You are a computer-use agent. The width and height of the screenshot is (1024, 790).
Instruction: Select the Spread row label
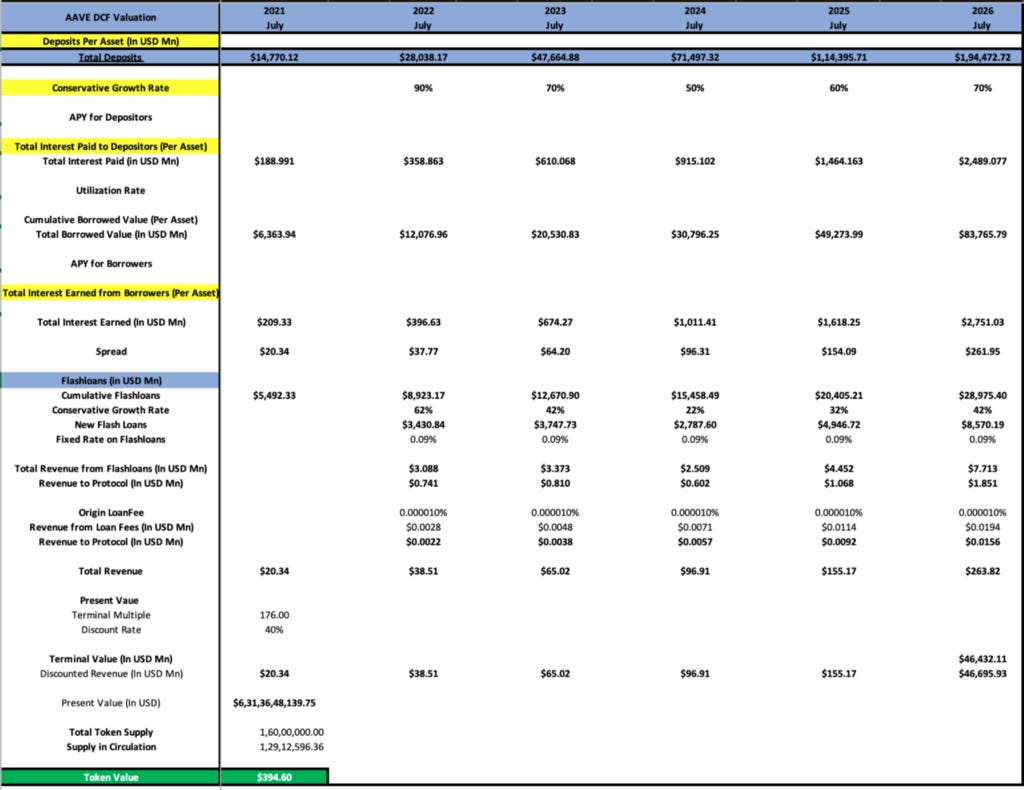pyautogui.click(x=111, y=352)
